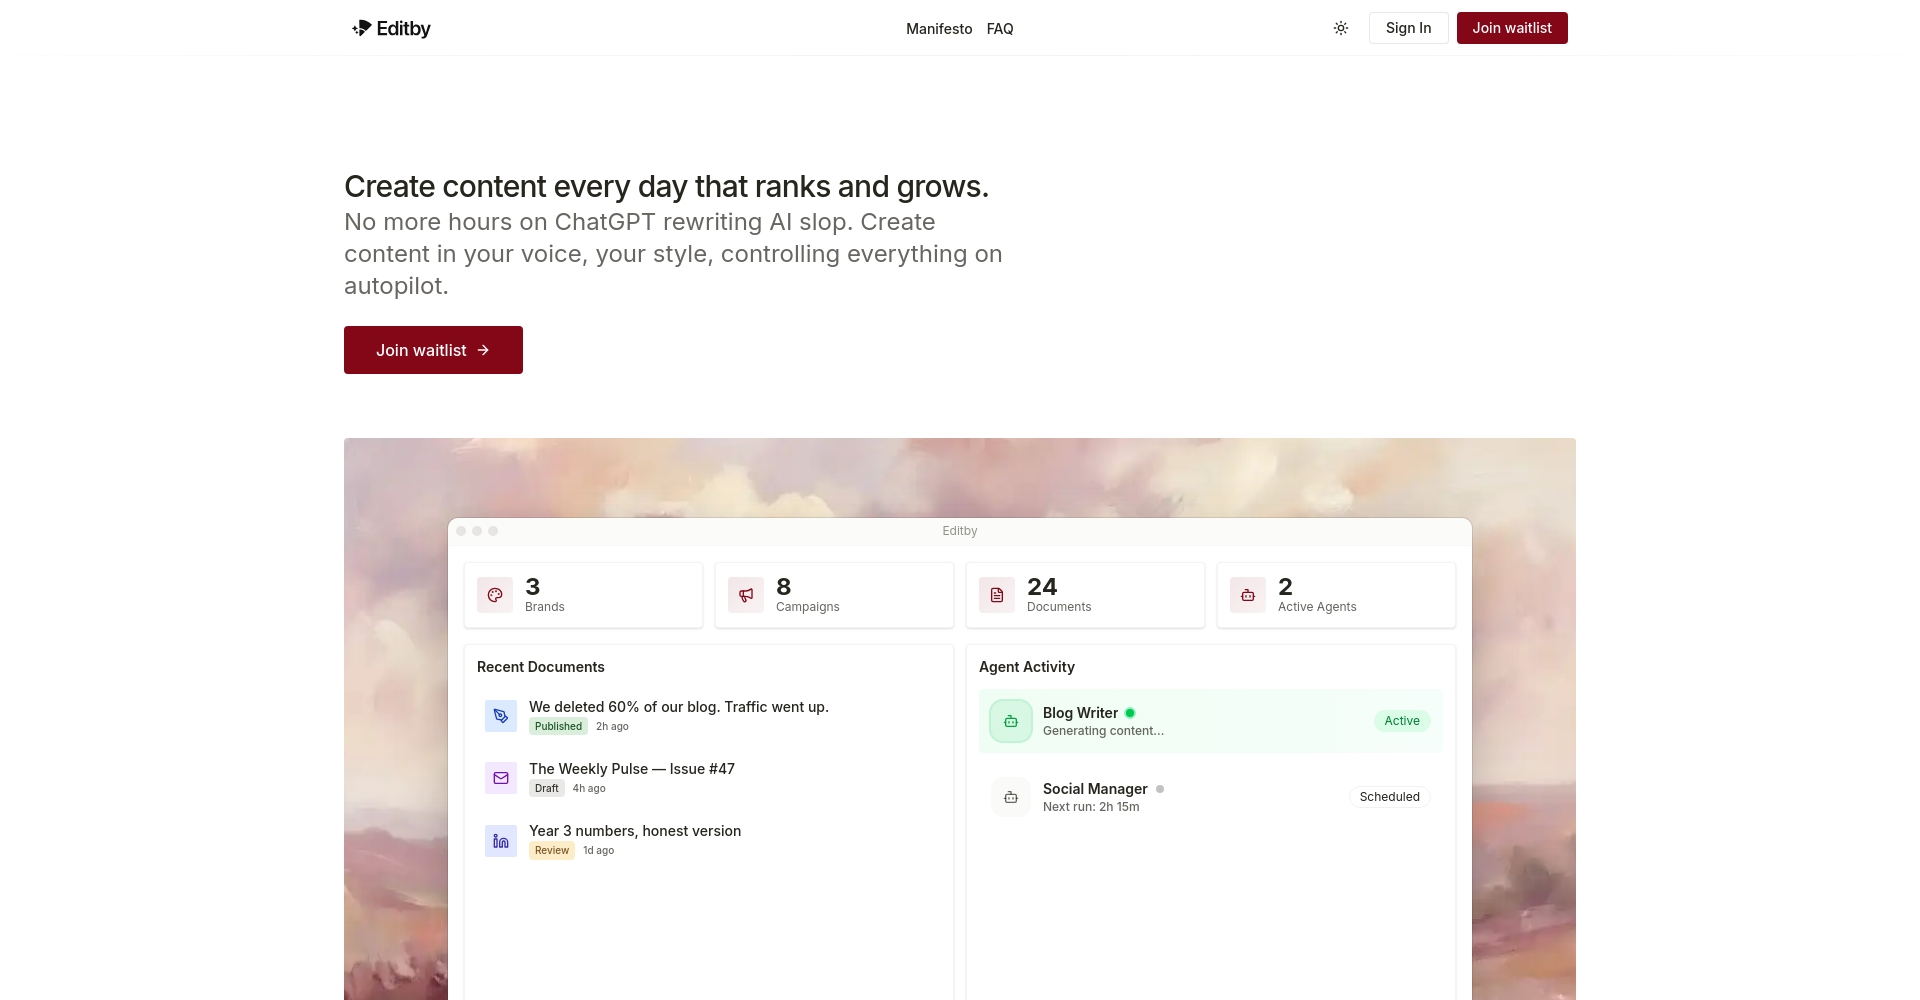1920x1000 pixels.
Task: Open 'We deleted 60% of our blog' document
Action: (x=678, y=707)
